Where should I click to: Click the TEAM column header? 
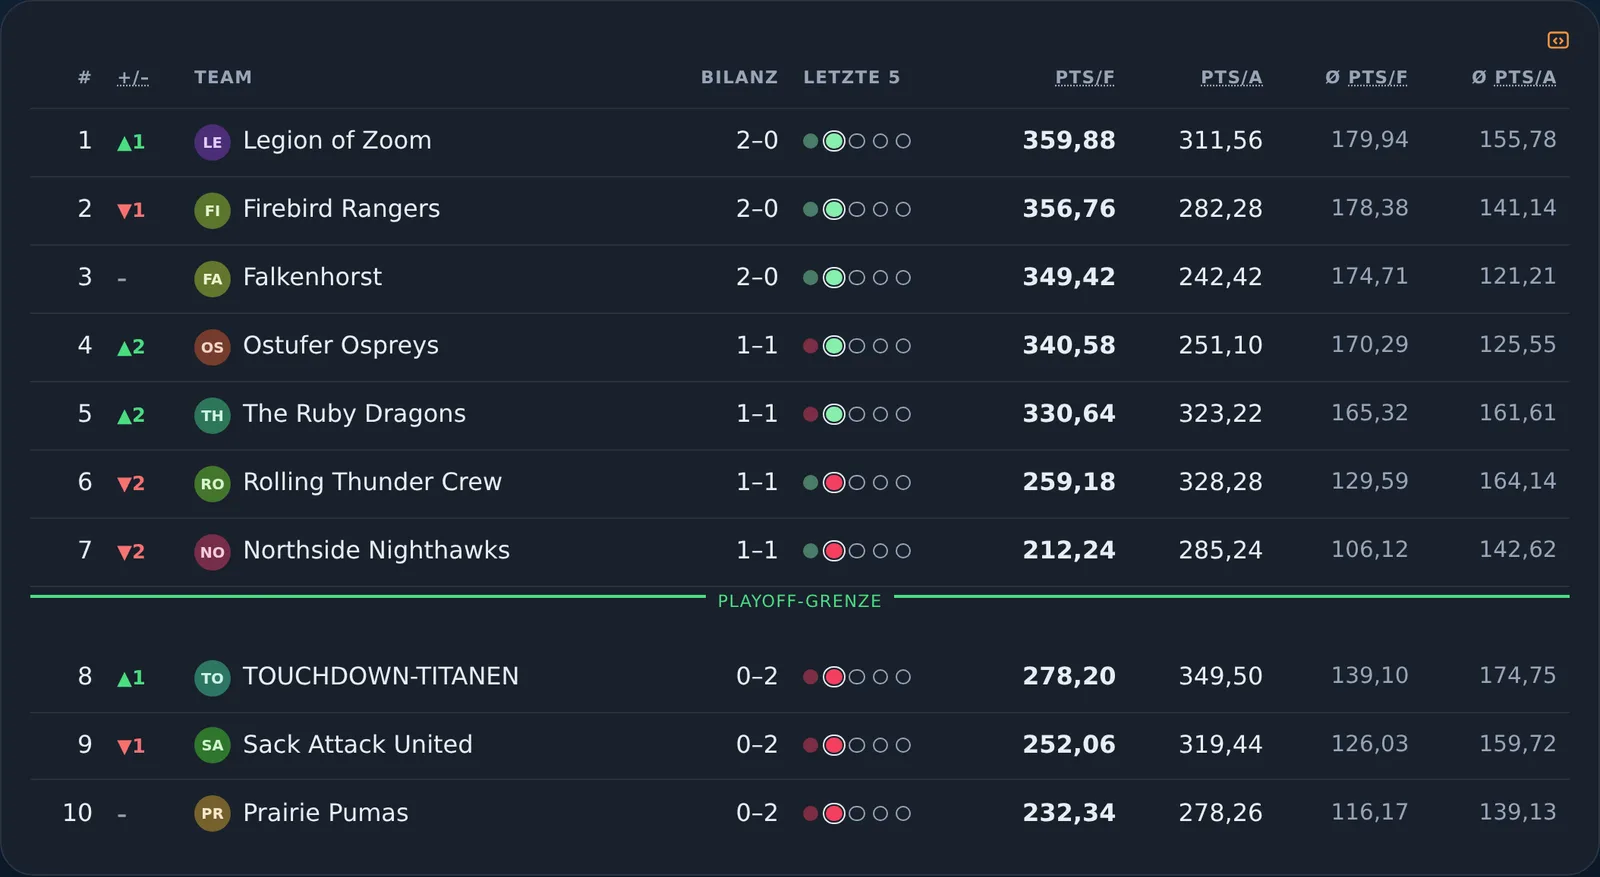[223, 77]
